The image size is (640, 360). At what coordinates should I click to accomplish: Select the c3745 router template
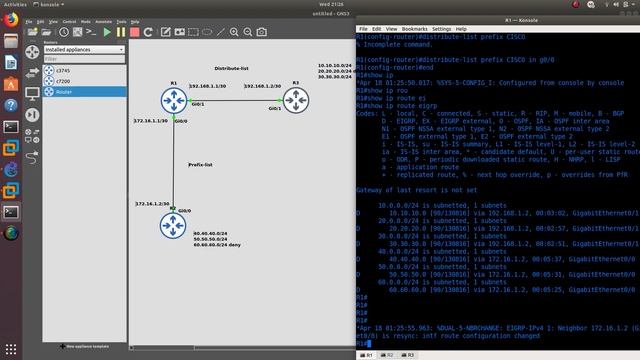pyautogui.click(x=84, y=71)
